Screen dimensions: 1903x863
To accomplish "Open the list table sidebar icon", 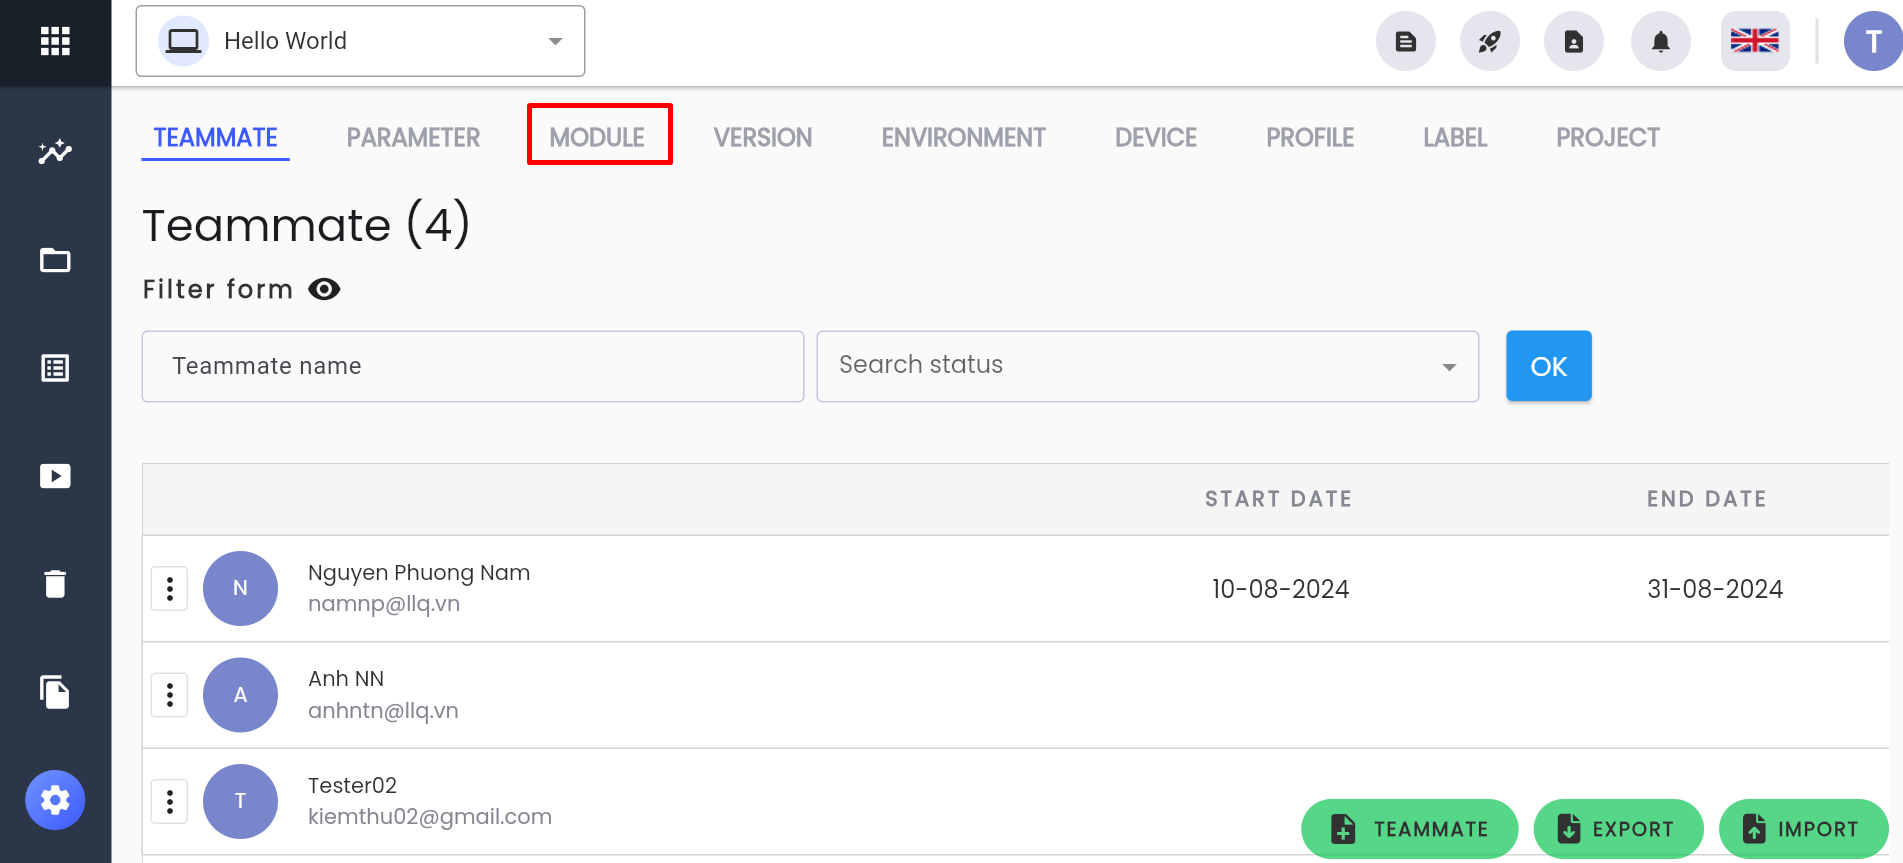I will (x=55, y=368).
